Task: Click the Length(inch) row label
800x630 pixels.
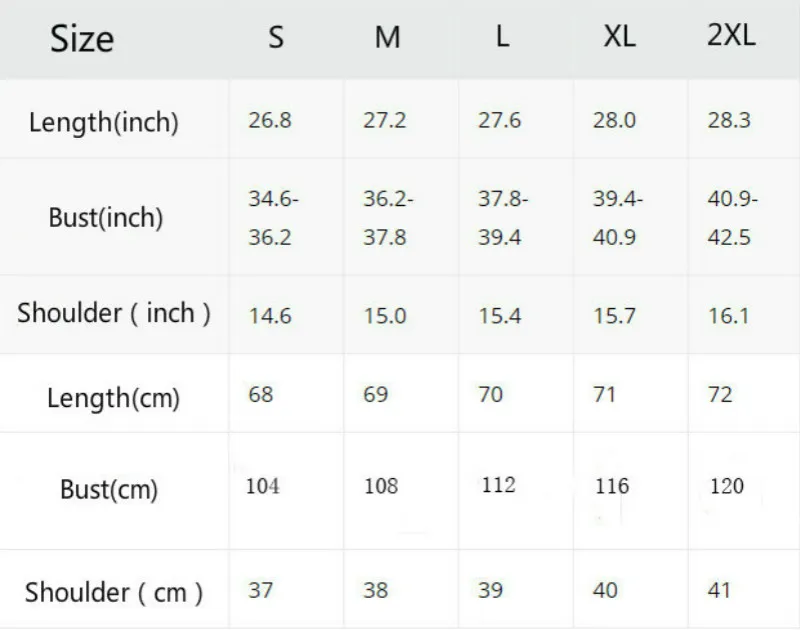Action: click(x=104, y=123)
